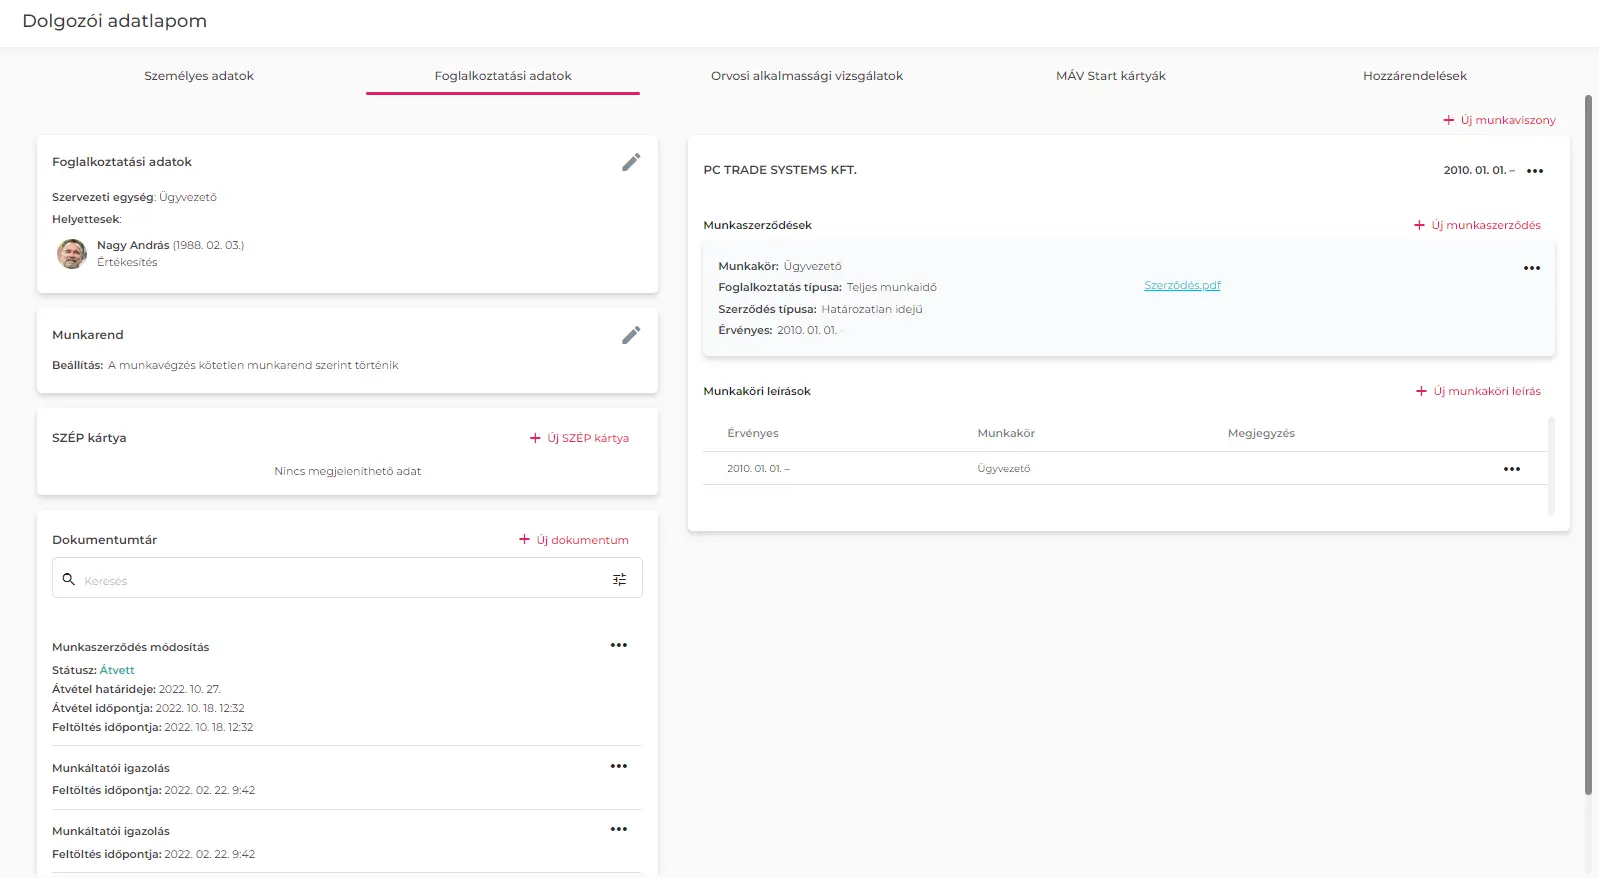The image size is (1599, 878).
Task: Open the three-dot menu of the Ügyvezető contract
Action: 1531,268
